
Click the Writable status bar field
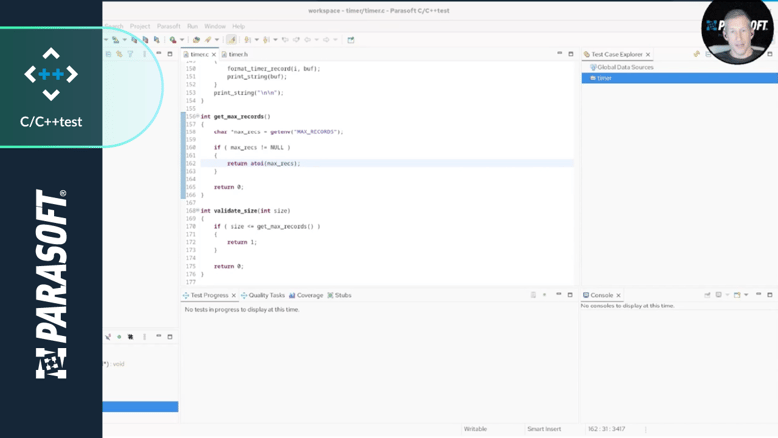475,429
